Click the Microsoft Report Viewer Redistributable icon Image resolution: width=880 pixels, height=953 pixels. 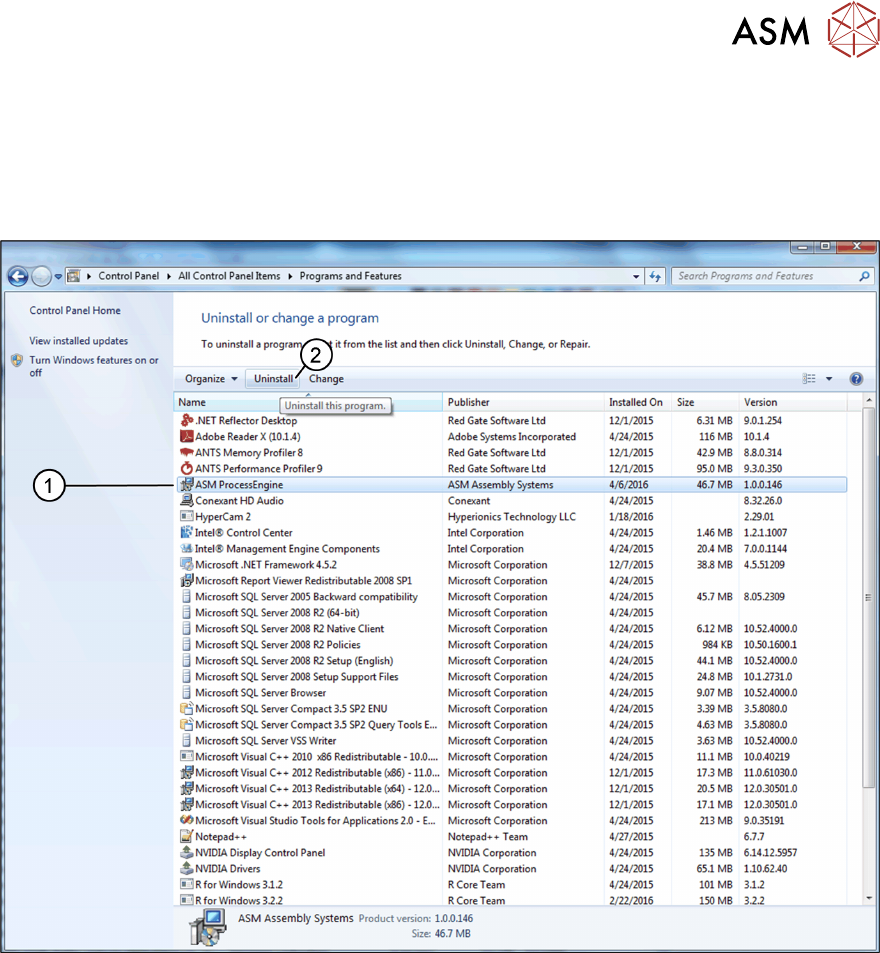(187, 580)
